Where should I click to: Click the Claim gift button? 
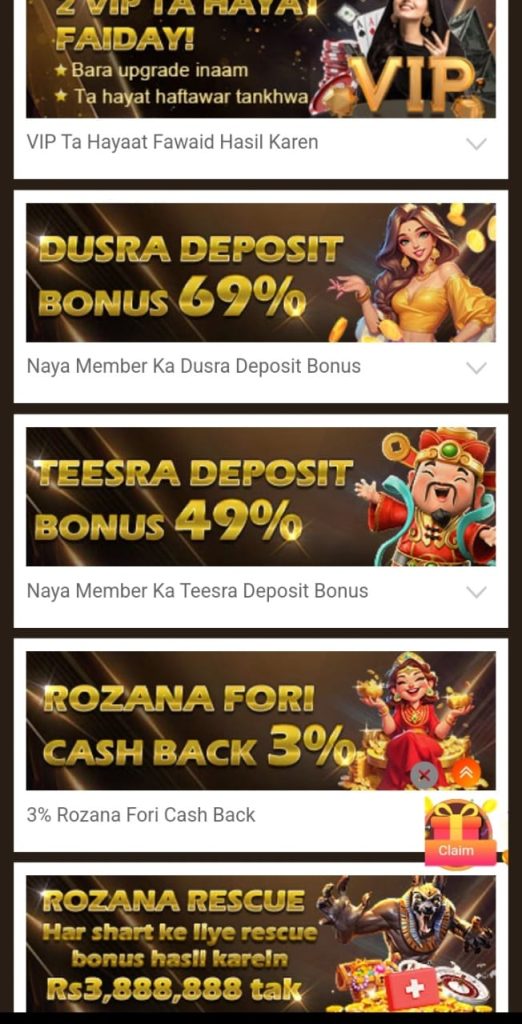click(456, 850)
